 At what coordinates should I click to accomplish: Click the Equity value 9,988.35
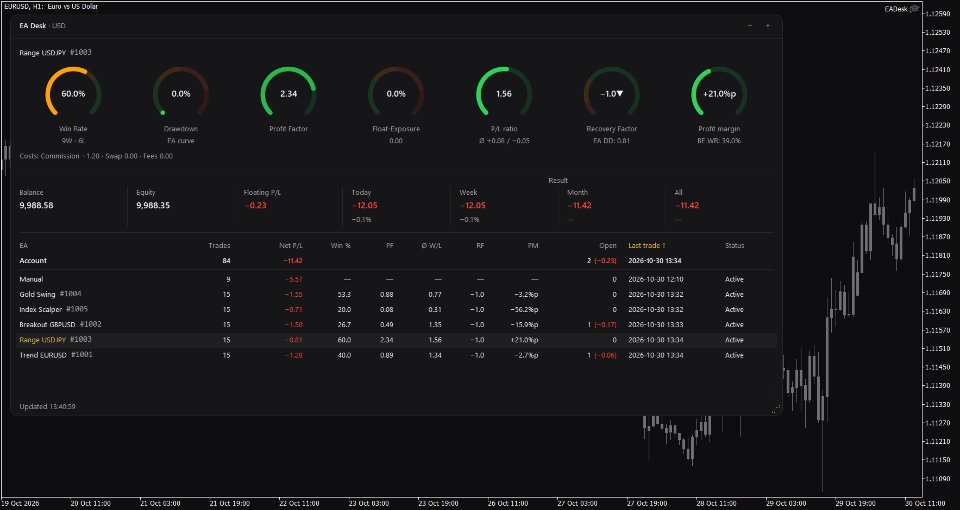[153, 205]
